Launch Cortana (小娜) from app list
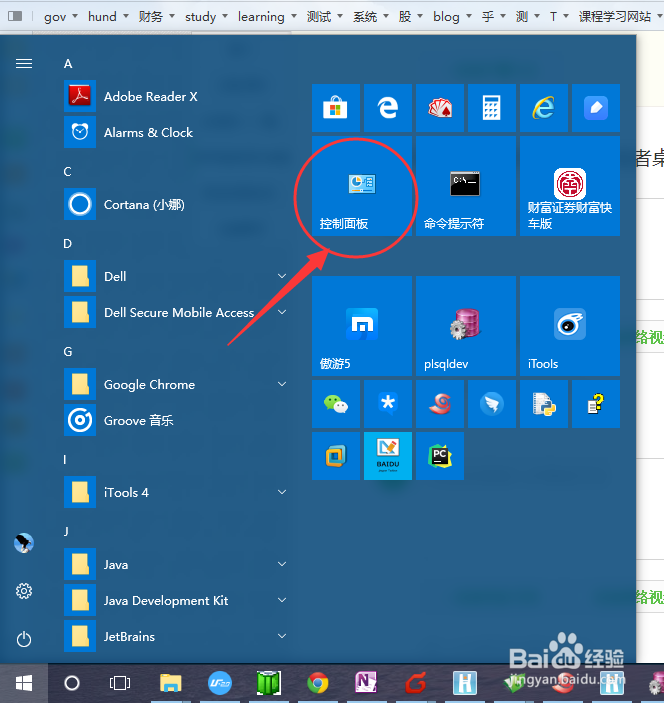664x703 pixels. coord(177,204)
